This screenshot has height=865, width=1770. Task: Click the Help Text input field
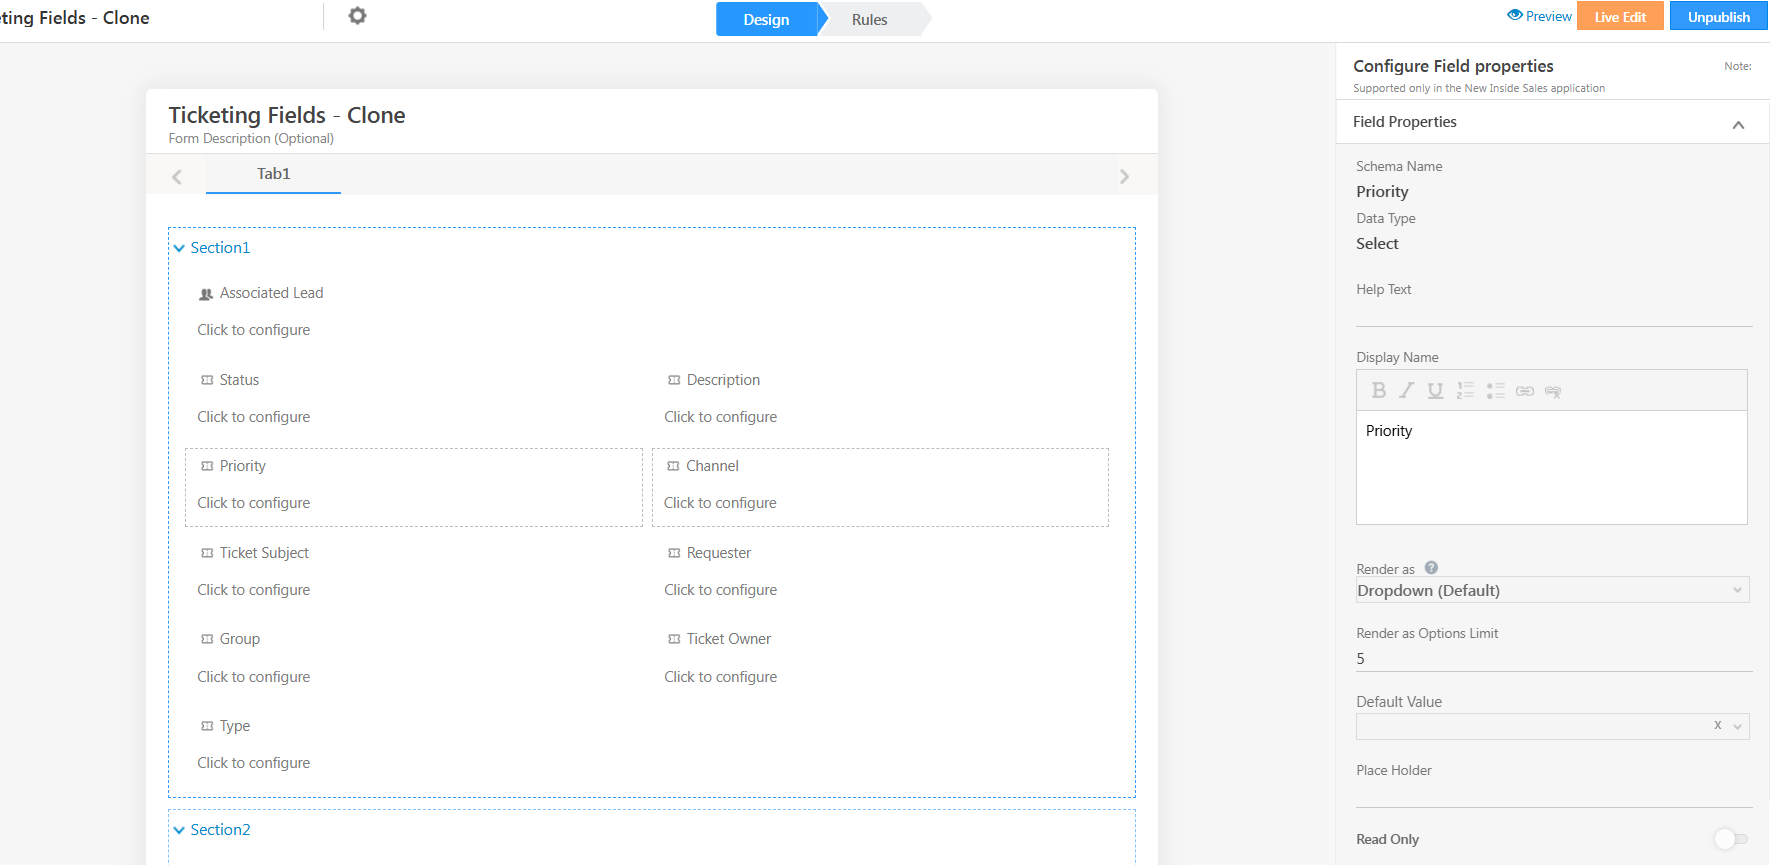pyautogui.click(x=1553, y=313)
